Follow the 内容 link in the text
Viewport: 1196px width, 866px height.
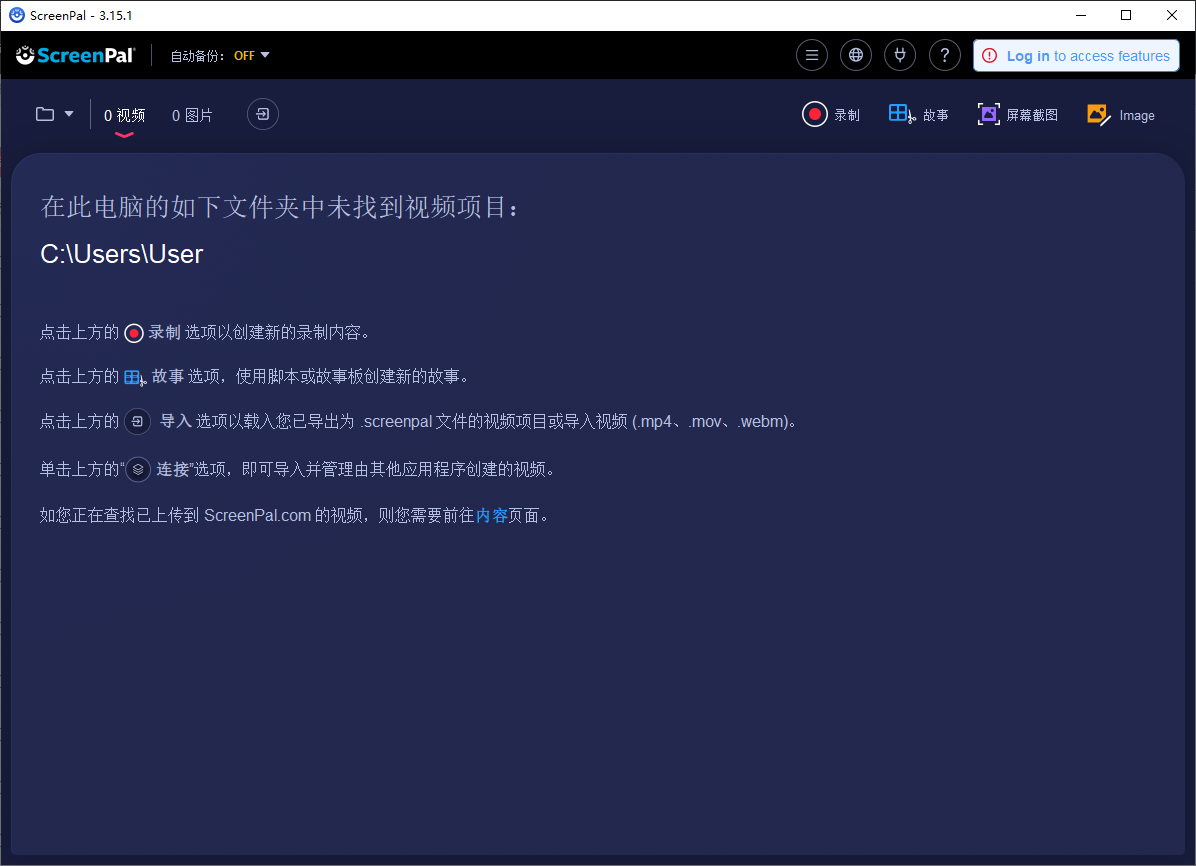pyautogui.click(x=492, y=516)
